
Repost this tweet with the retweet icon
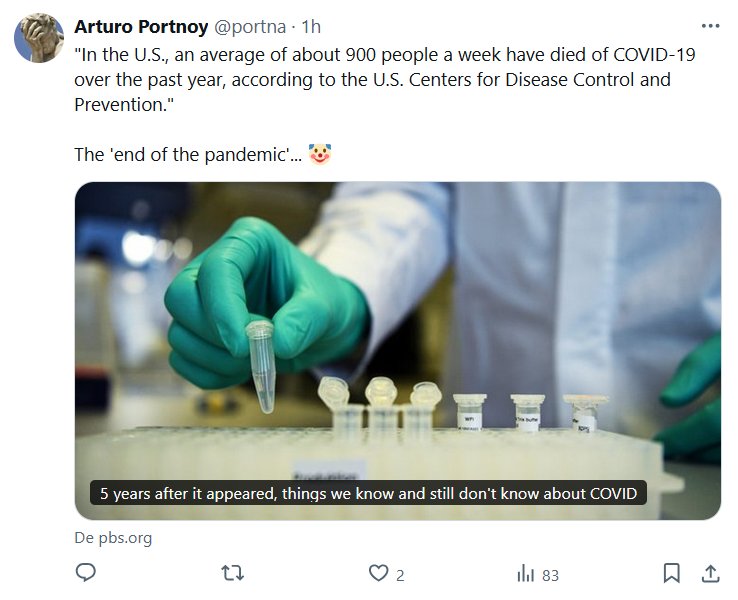232,574
